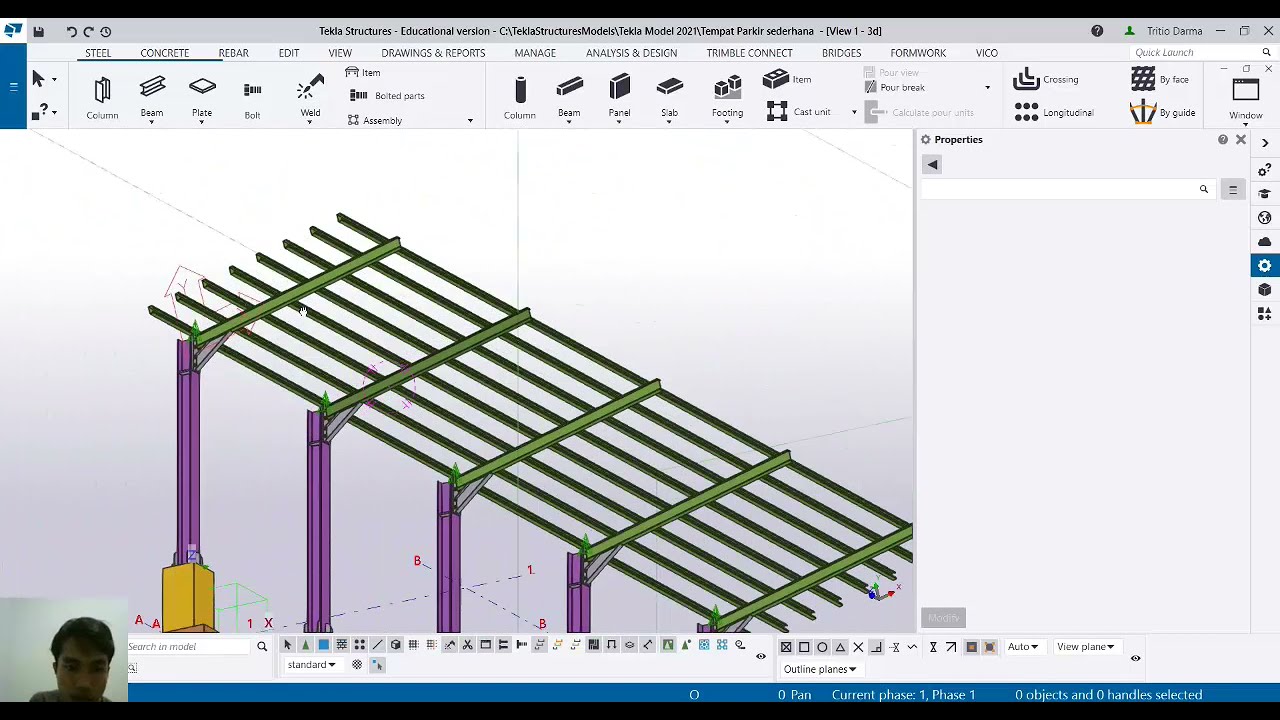Click the Undo arrow icon
This screenshot has width=1280, height=720.
pos(72,31)
